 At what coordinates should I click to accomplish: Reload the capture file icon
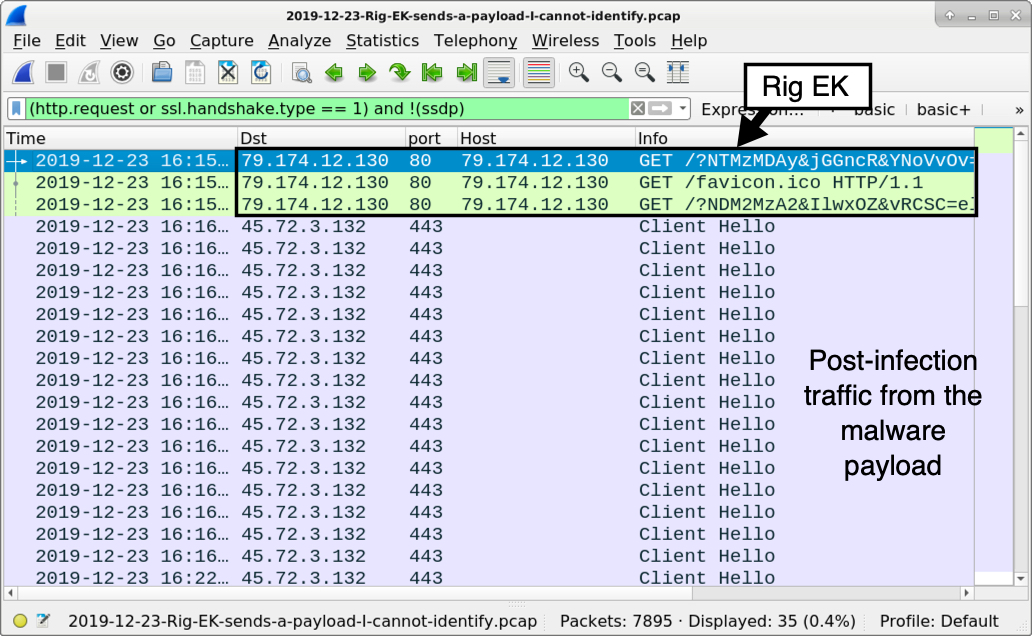click(261, 72)
